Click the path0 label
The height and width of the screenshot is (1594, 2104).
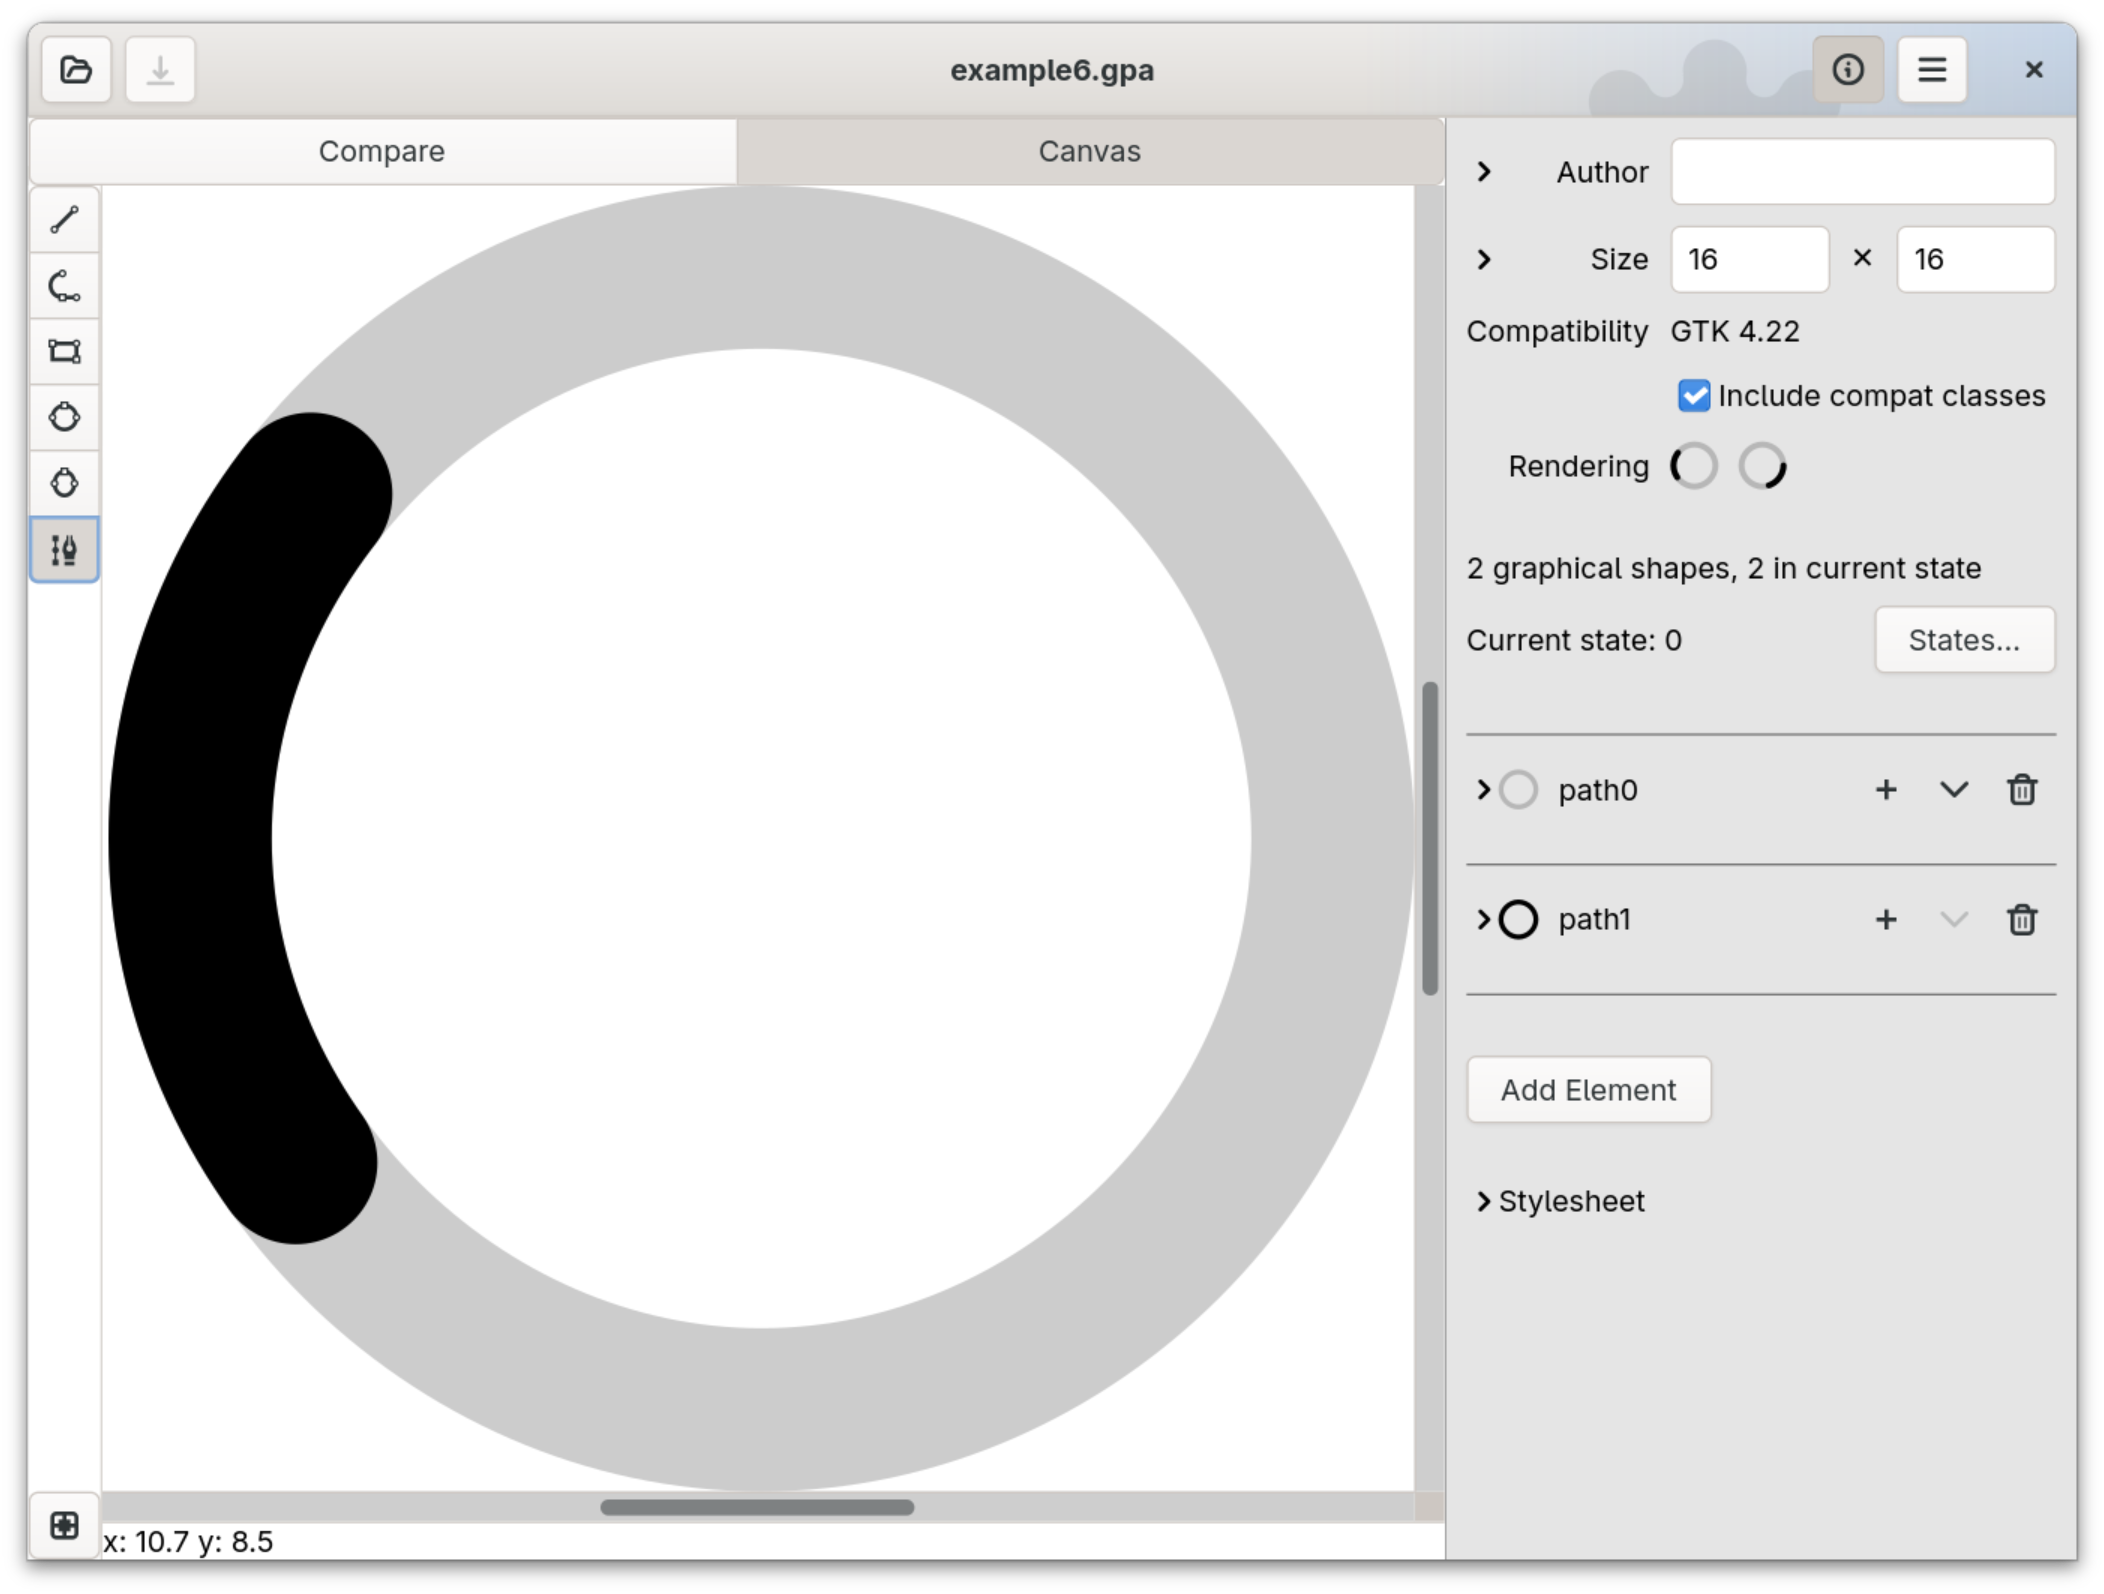1597,790
